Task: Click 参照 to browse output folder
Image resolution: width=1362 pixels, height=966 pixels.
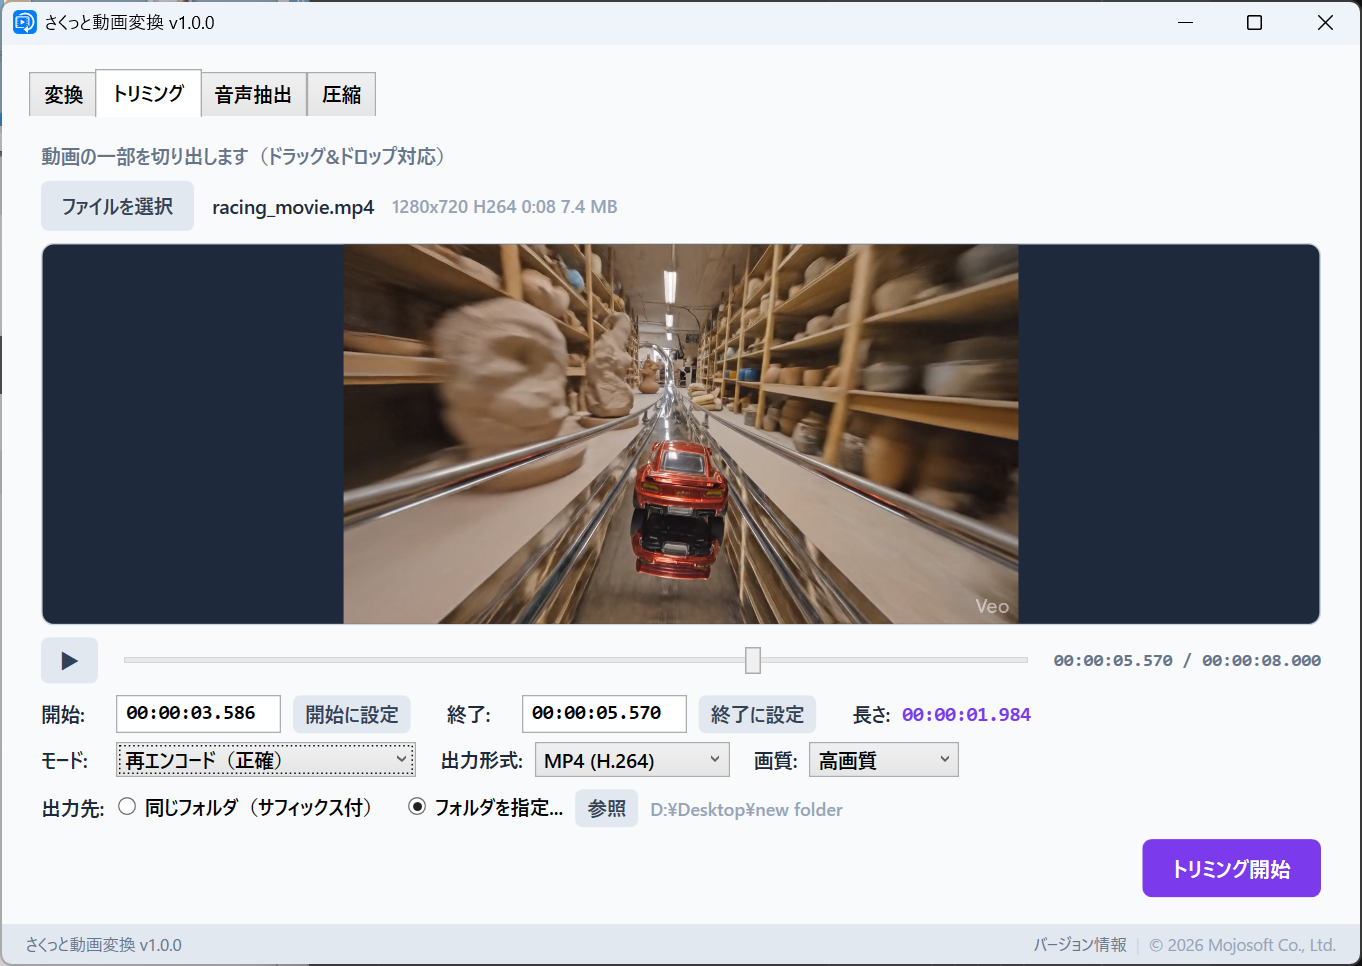Action: (x=606, y=808)
